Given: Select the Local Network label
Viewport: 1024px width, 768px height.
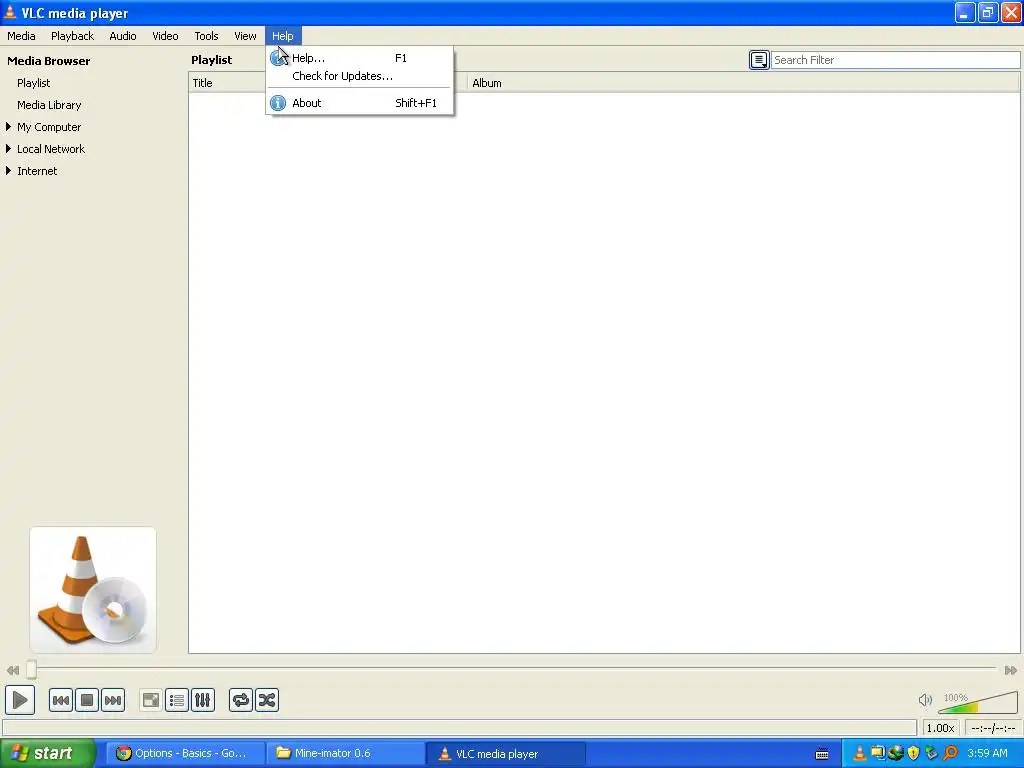Looking at the screenshot, I should pos(51,149).
